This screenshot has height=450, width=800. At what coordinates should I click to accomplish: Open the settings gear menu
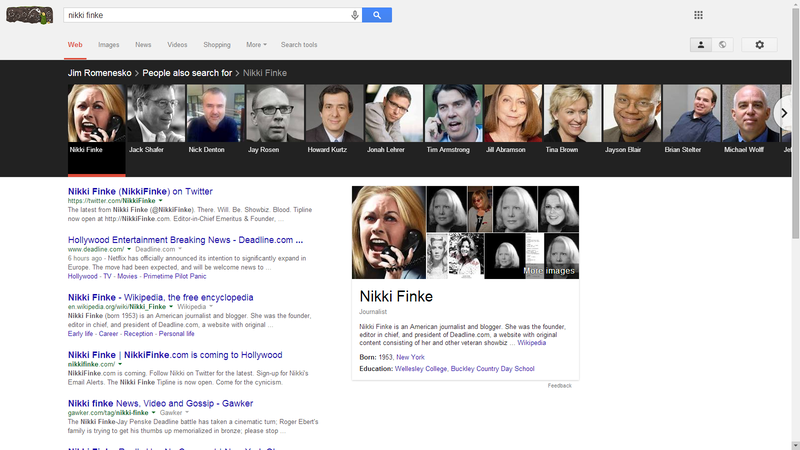click(x=760, y=45)
